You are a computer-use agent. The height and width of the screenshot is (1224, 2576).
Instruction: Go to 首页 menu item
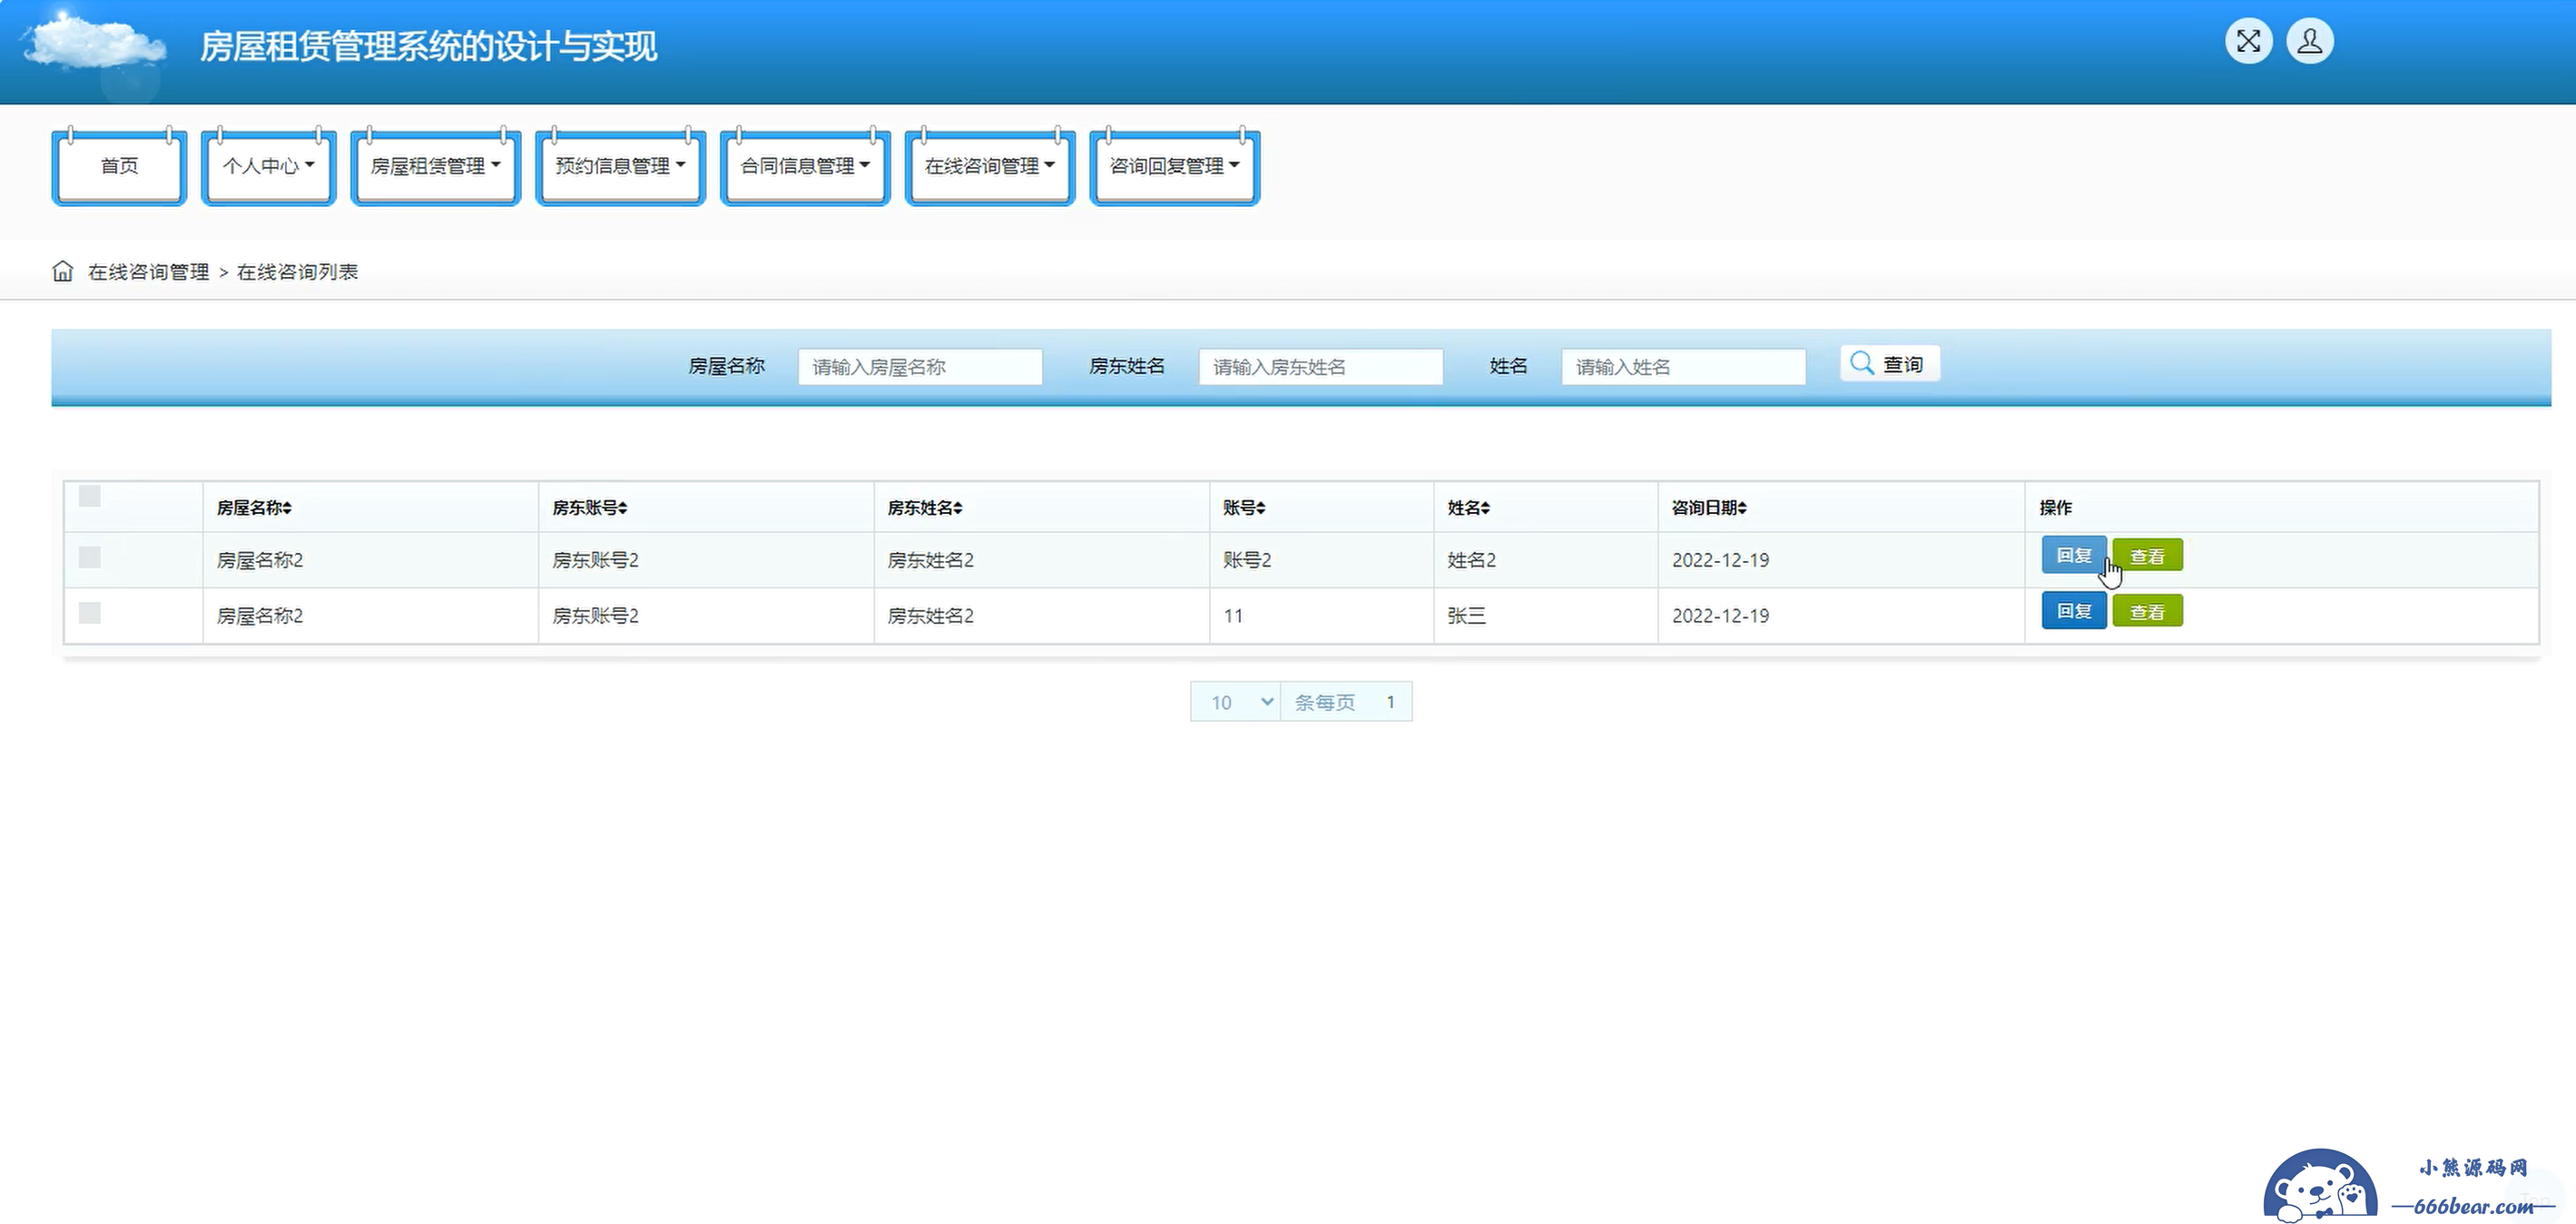(119, 166)
